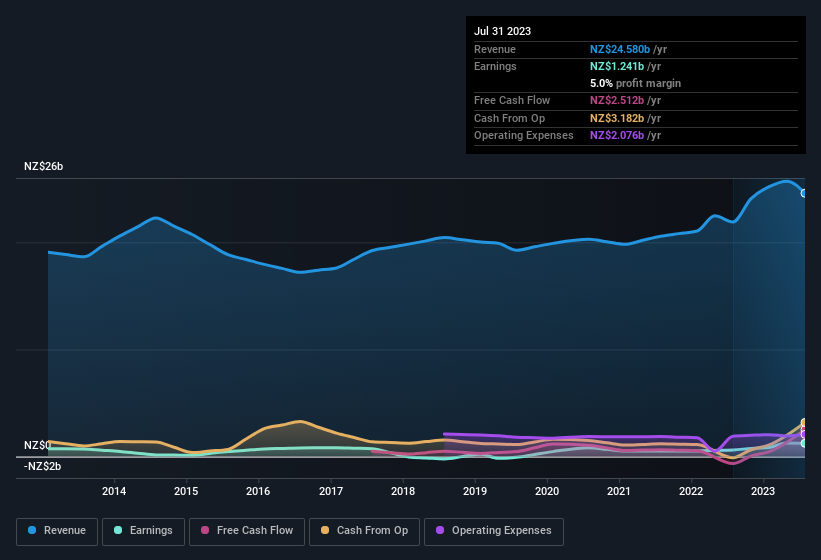821x560 pixels.
Task: Select the 2021 x-axis label
Action: tap(619, 491)
